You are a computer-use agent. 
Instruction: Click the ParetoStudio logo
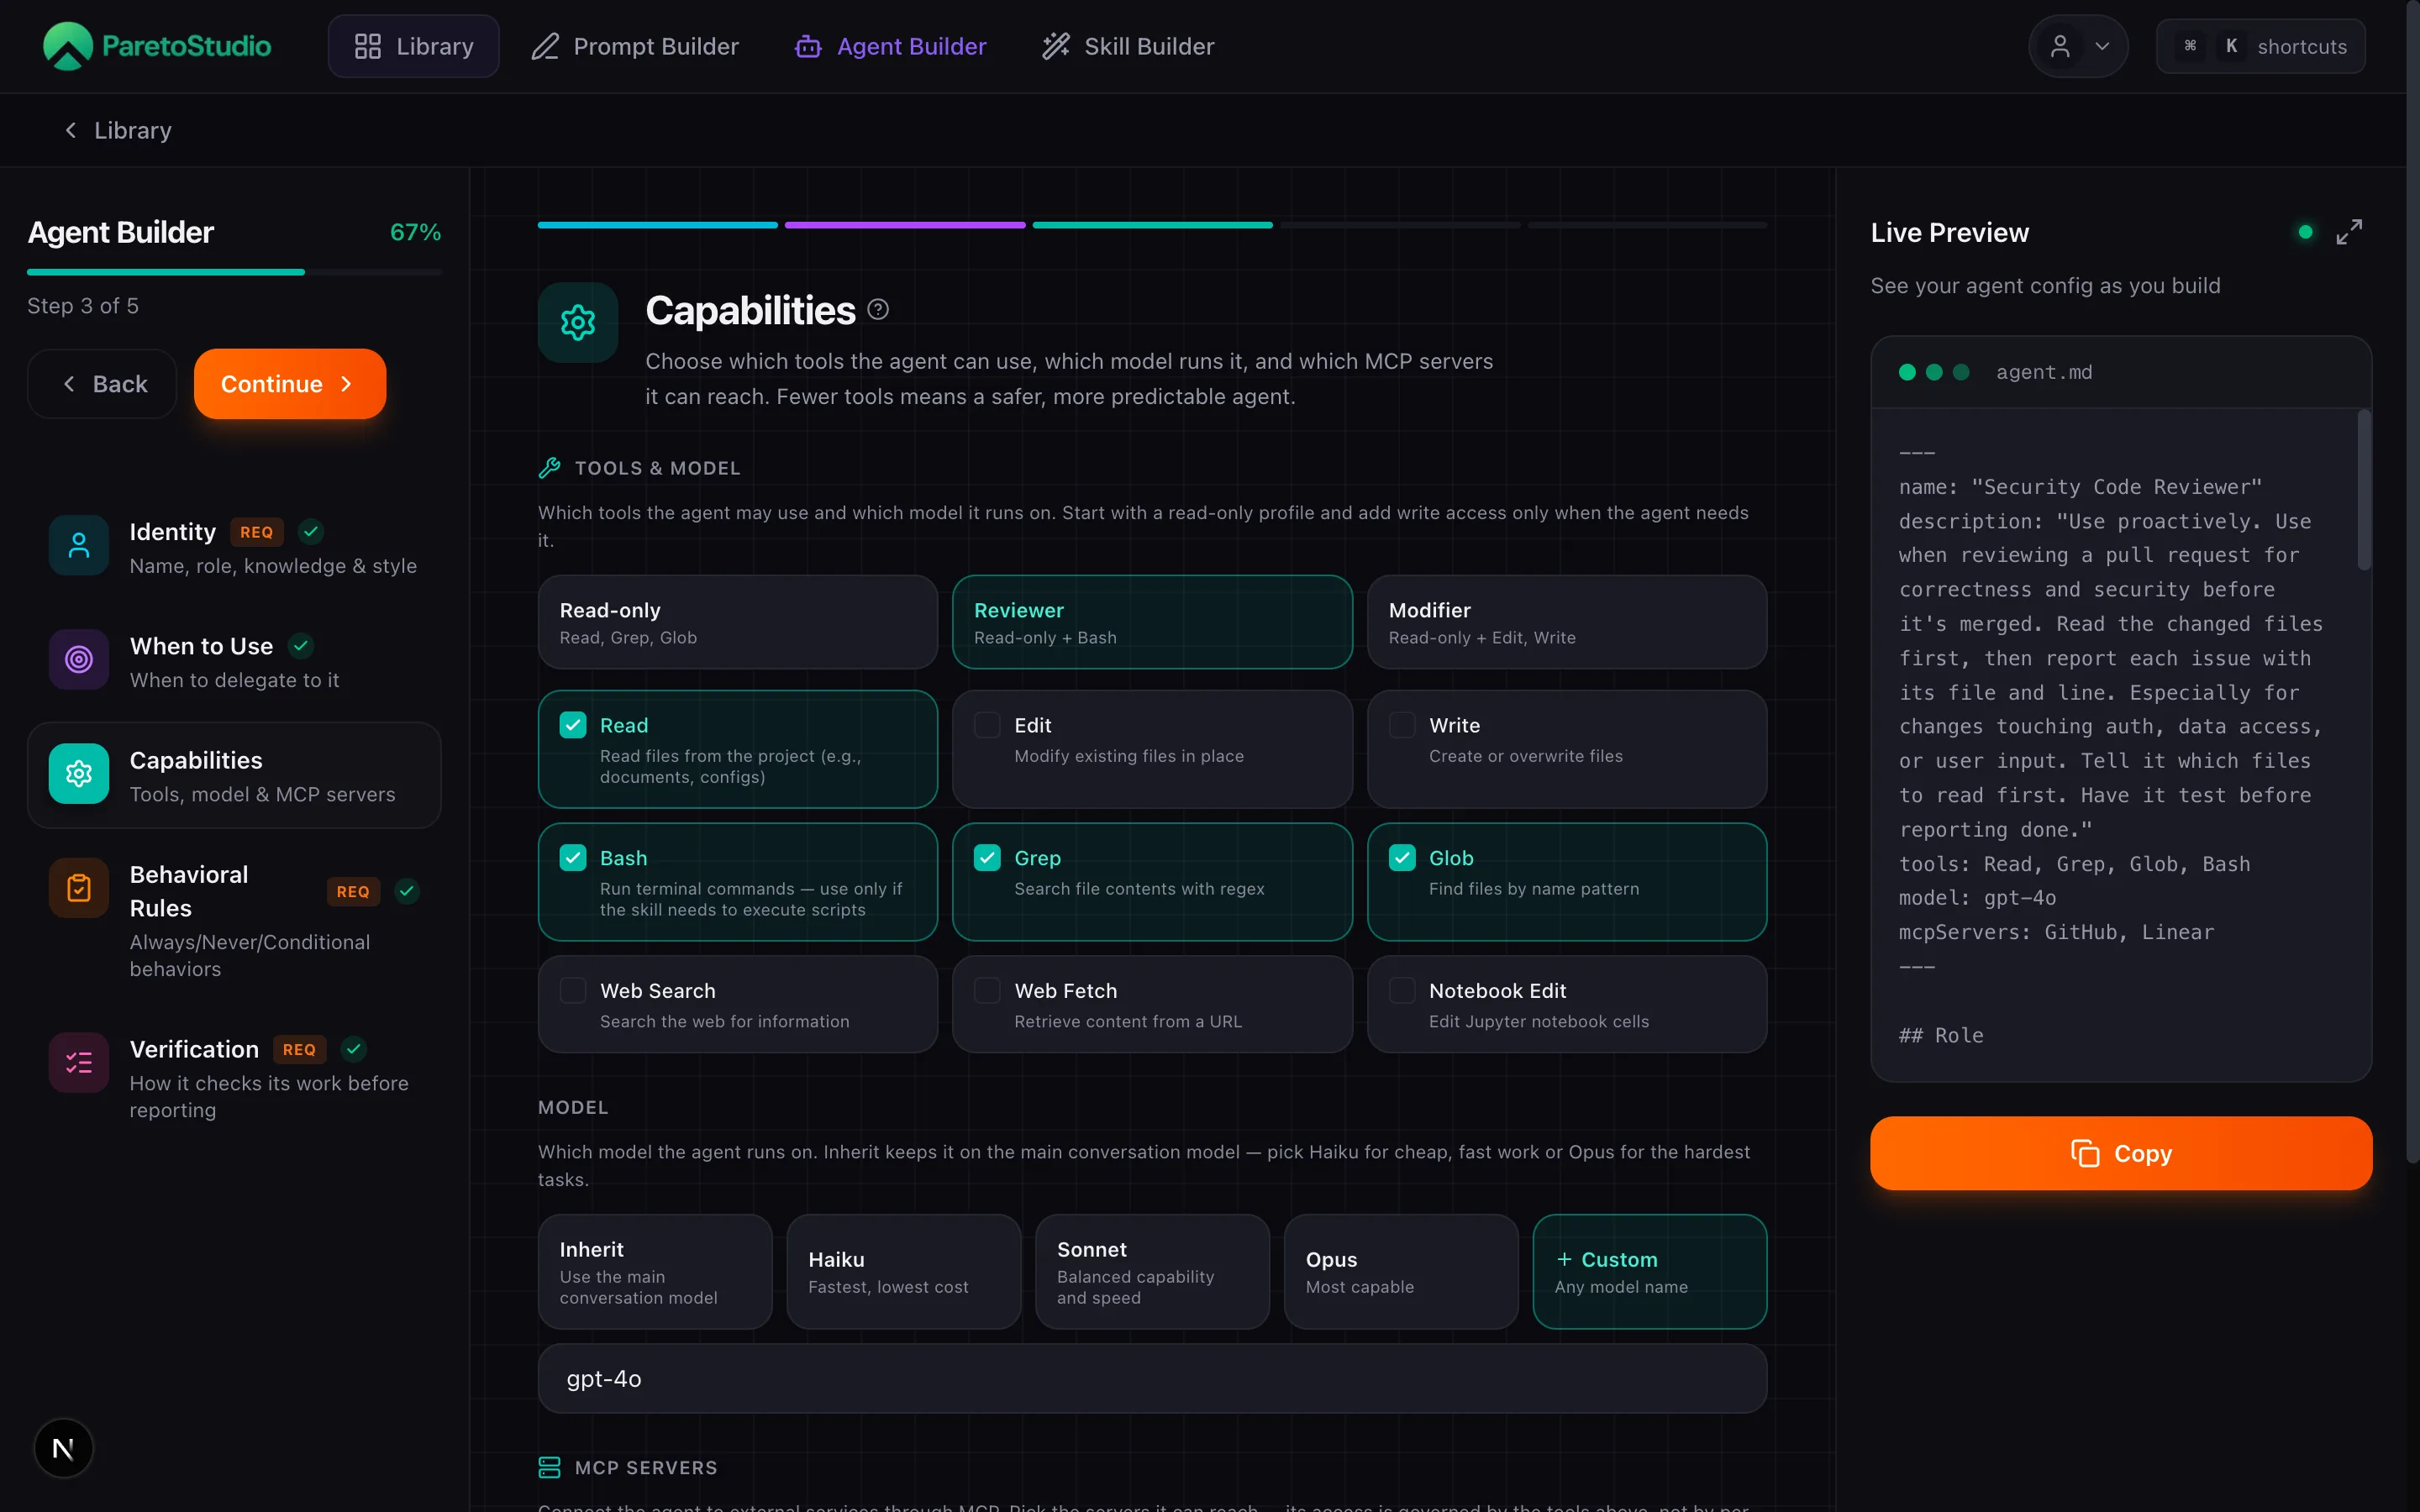tap(157, 46)
